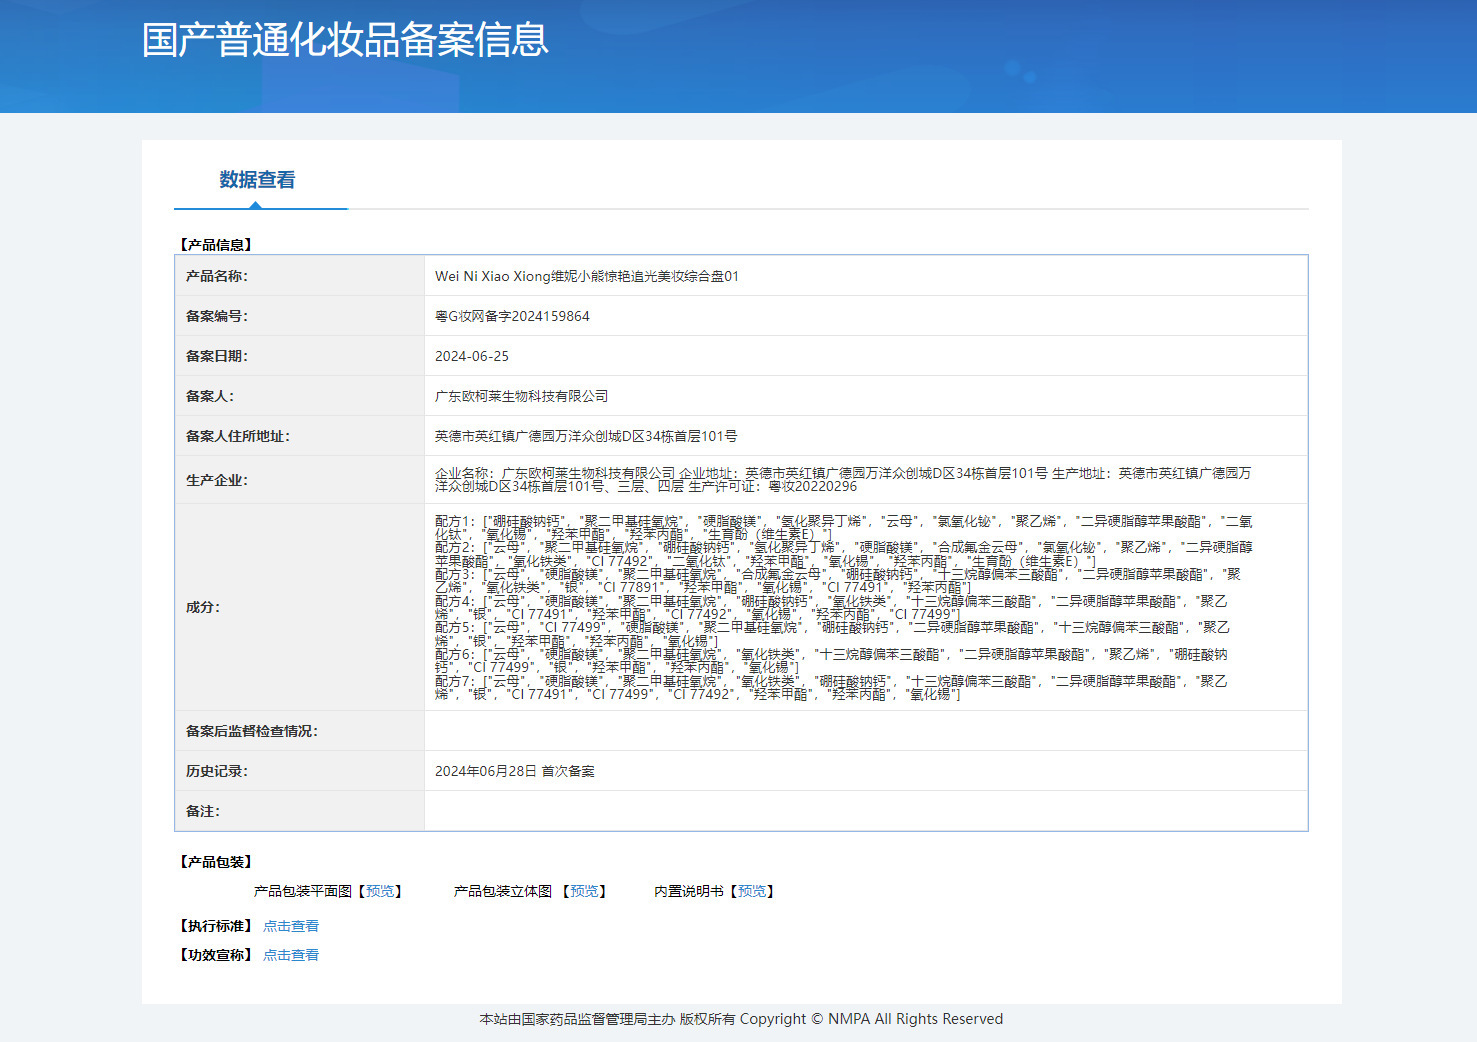Select the NMPA copyright footer text
Screen dimensions: 1477x1042
point(741,1019)
